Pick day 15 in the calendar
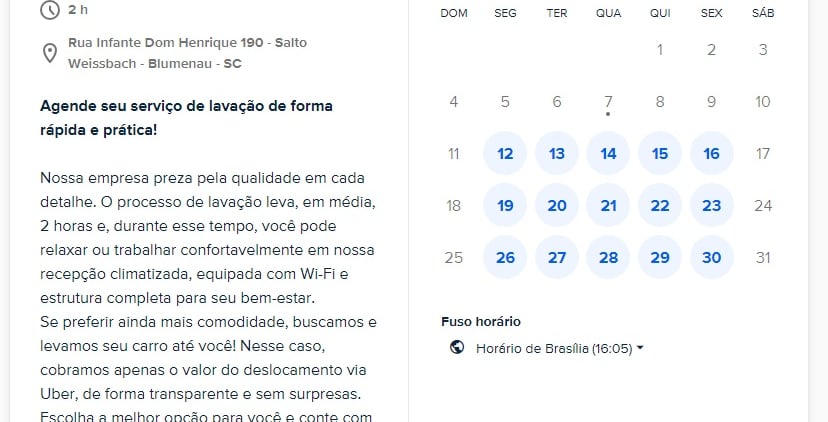828x422 pixels. [660, 153]
